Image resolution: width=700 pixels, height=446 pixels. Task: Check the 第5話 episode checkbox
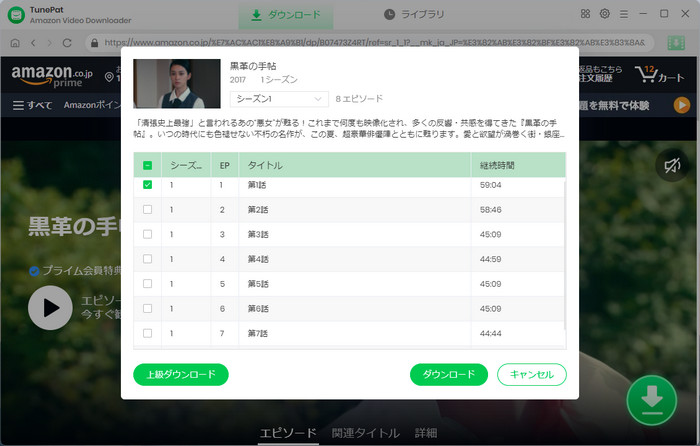[x=147, y=283]
